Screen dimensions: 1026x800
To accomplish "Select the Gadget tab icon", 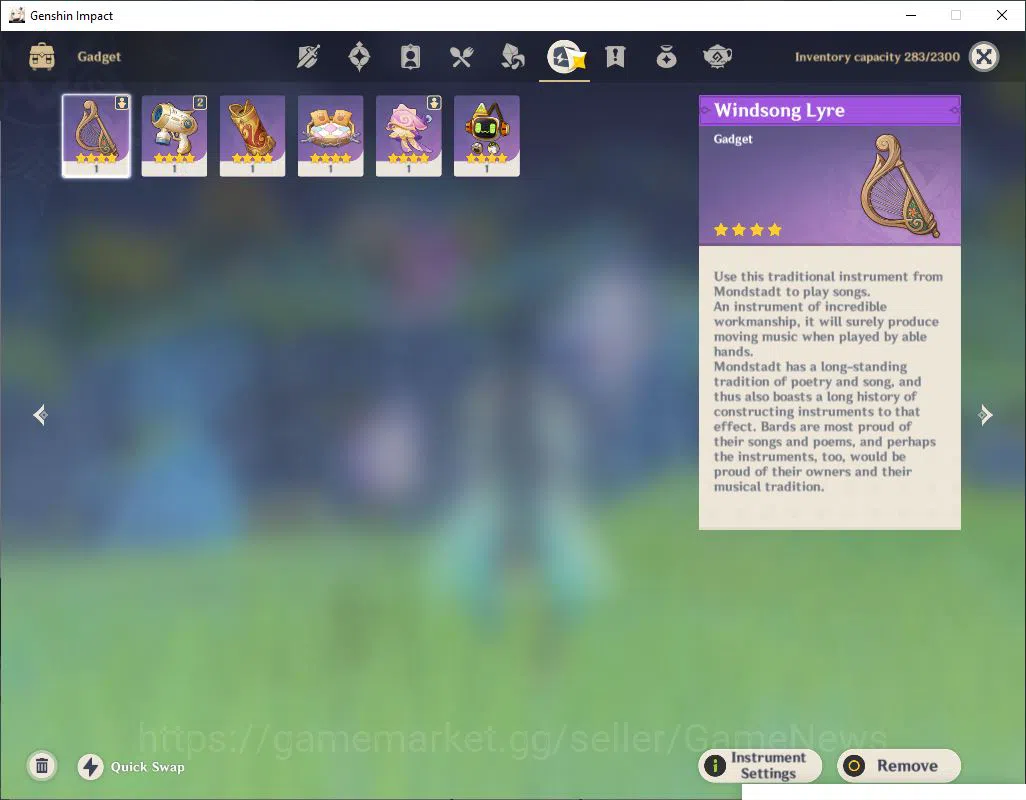I will click(565, 58).
